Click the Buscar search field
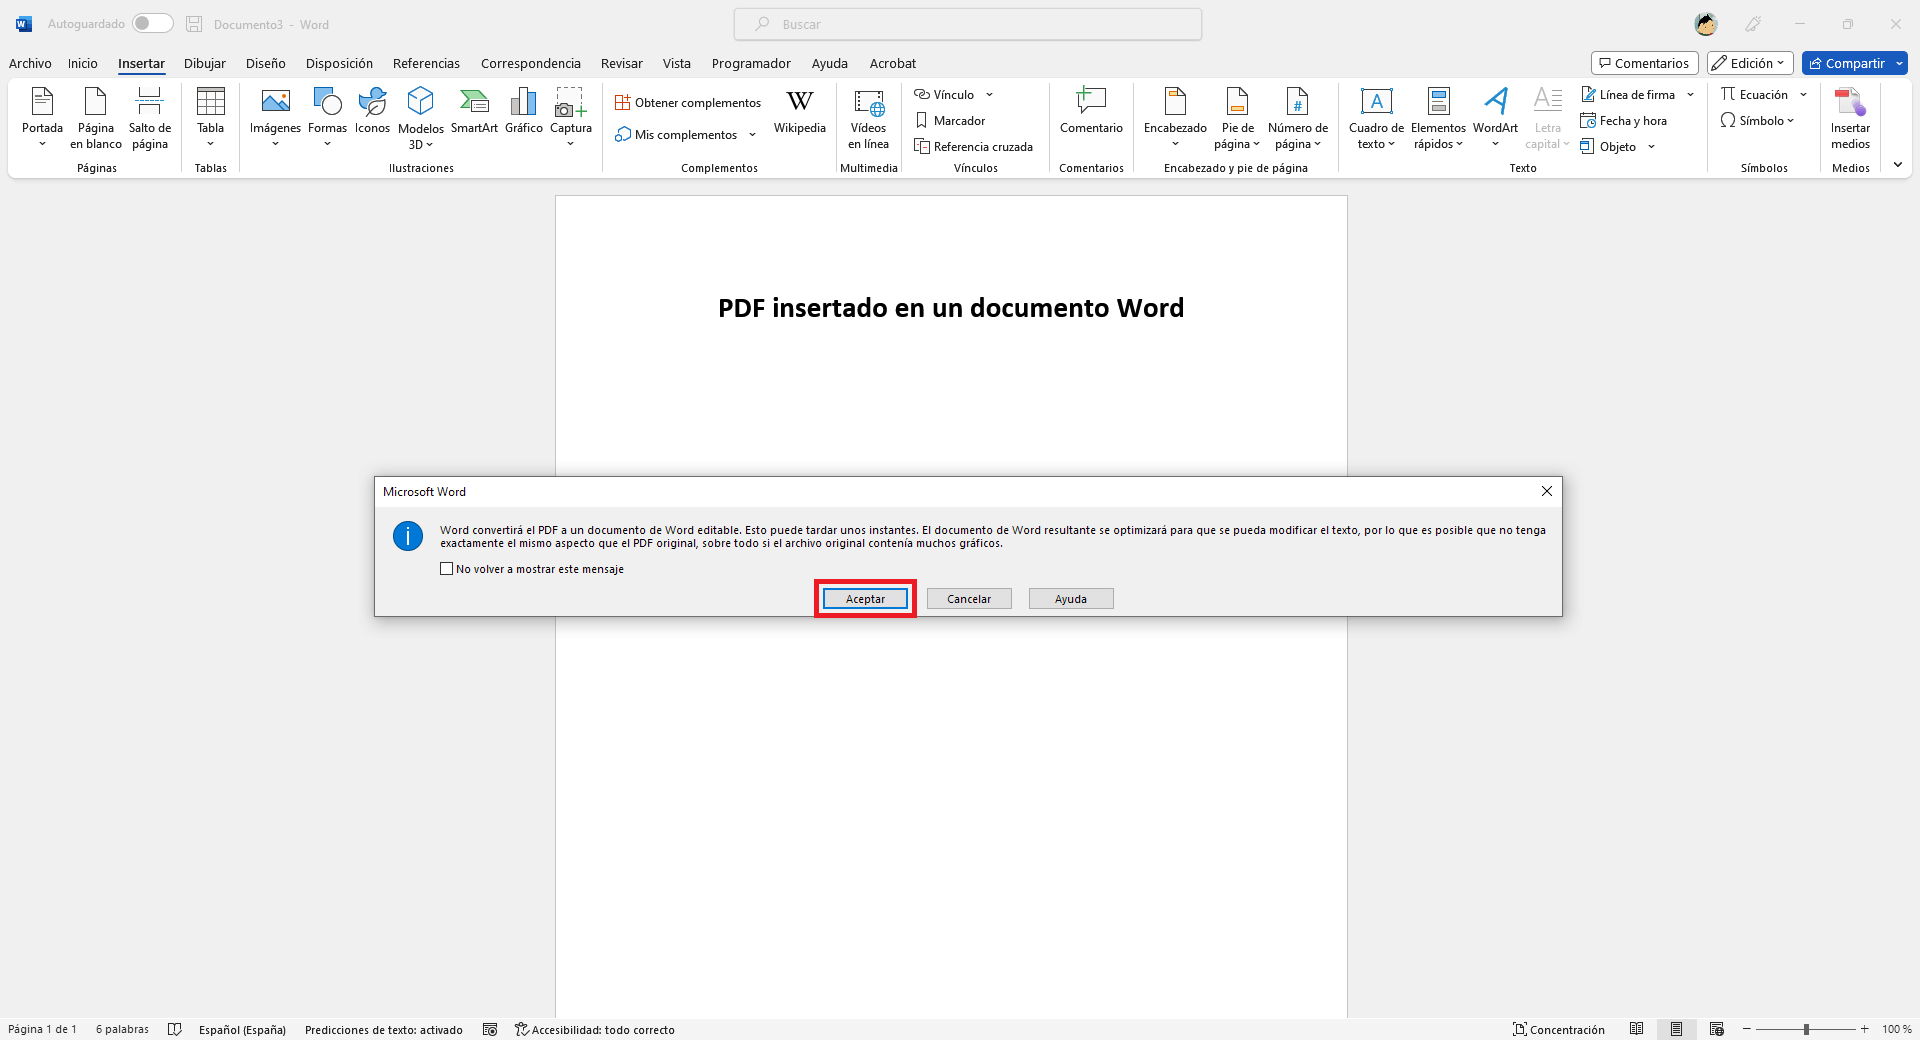The width and height of the screenshot is (1920, 1040). pos(968,24)
